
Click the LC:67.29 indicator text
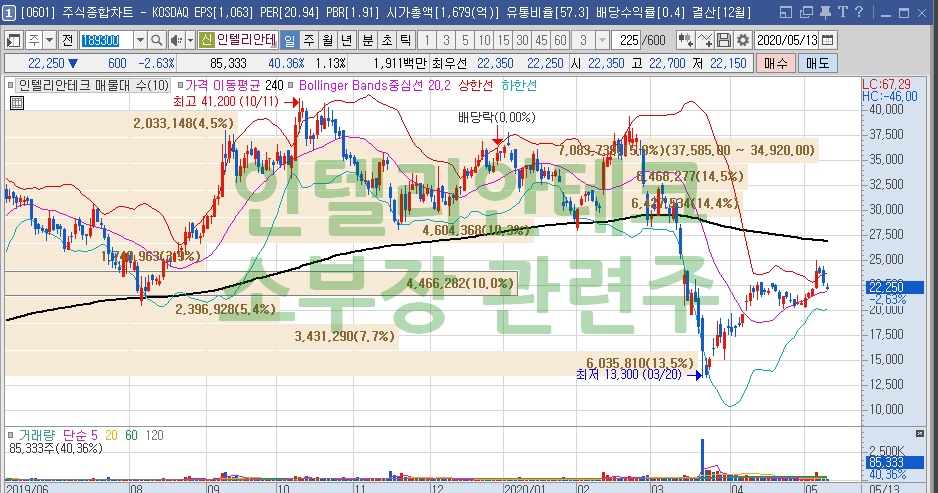pyautogui.click(x=886, y=84)
